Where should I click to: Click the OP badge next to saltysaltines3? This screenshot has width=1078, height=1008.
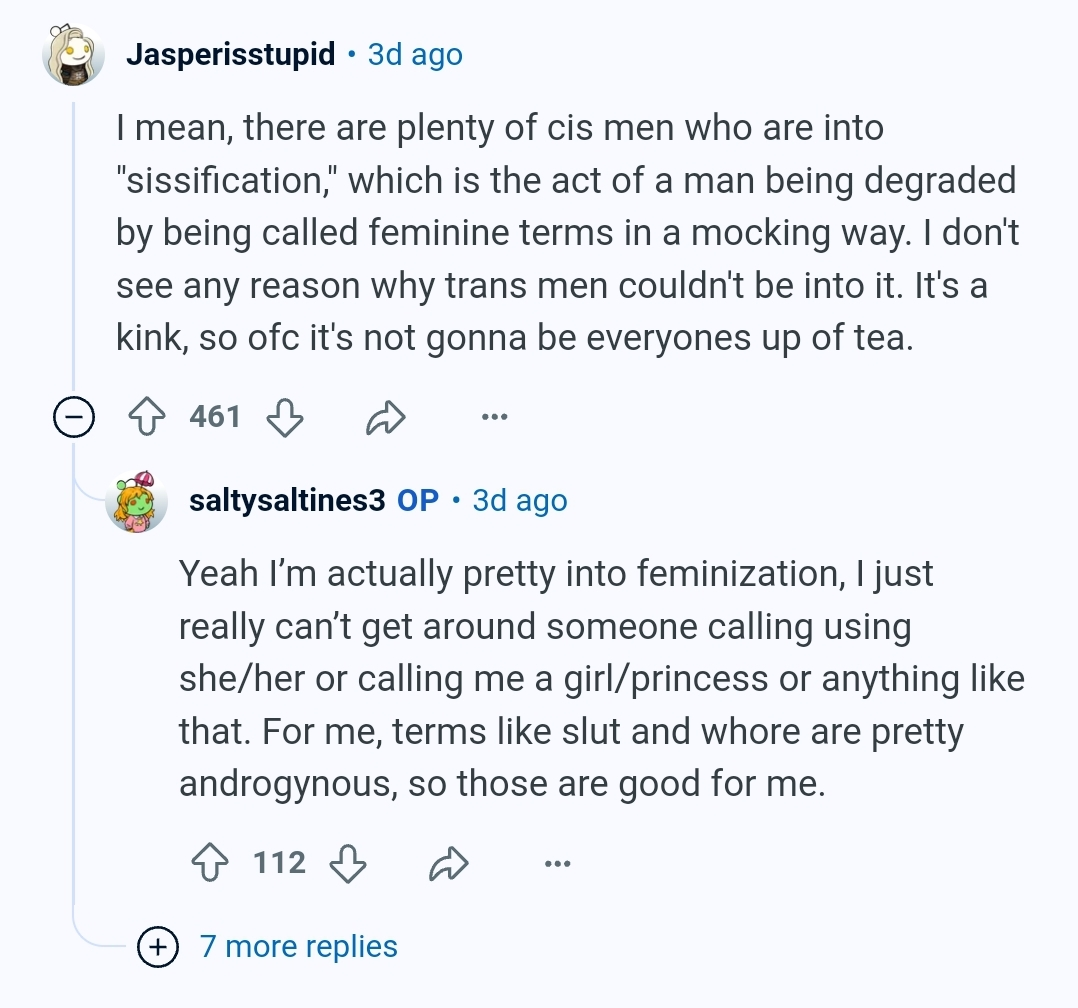[418, 501]
